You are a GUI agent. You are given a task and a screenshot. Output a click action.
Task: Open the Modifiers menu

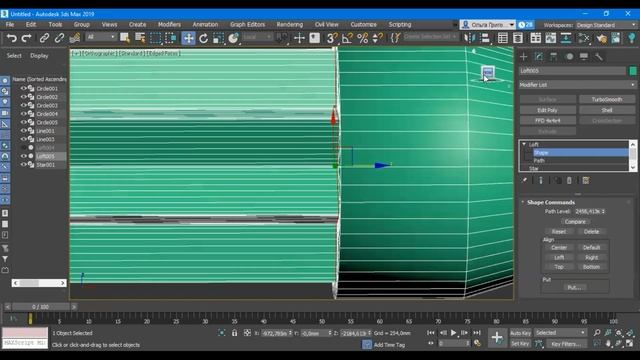(169, 24)
